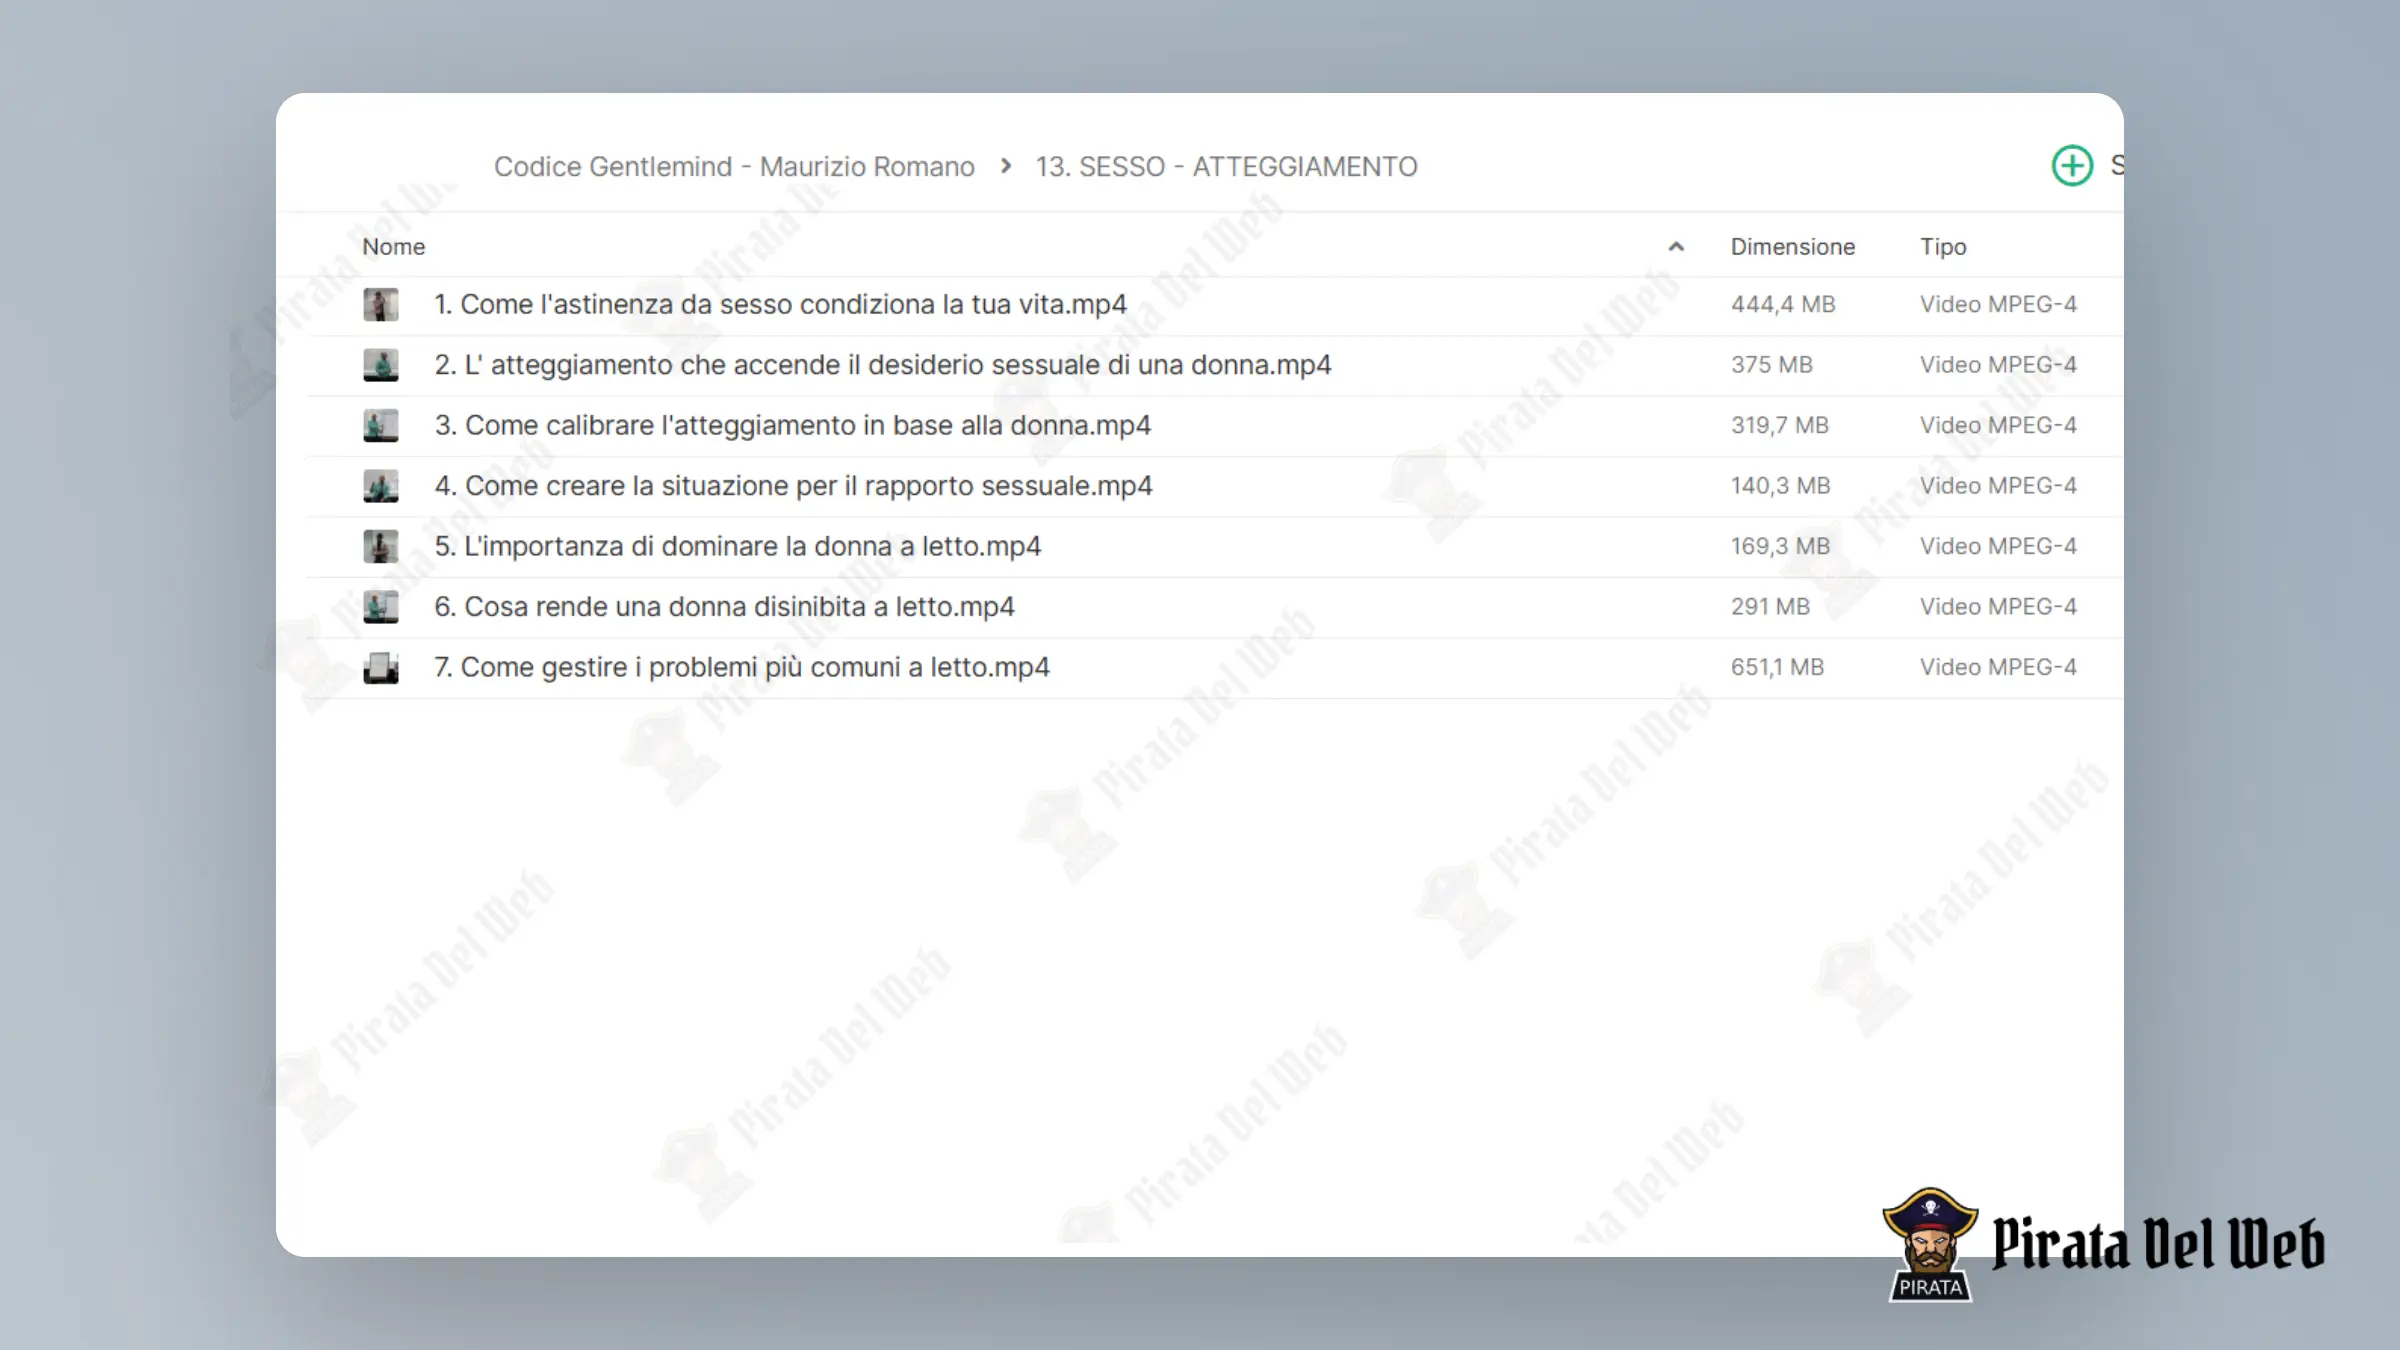Click thumbnail of 4. Come creare la situazione
2400x1350 pixels.
tap(380, 486)
